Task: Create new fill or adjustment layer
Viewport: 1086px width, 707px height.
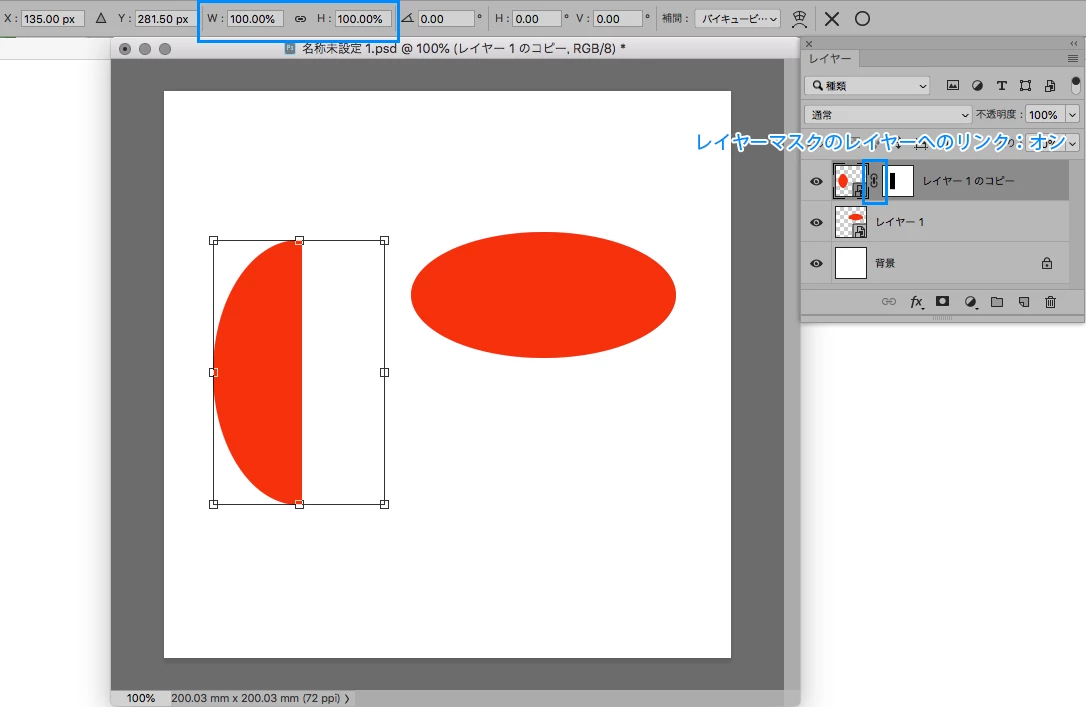Action: pyautogui.click(x=970, y=302)
